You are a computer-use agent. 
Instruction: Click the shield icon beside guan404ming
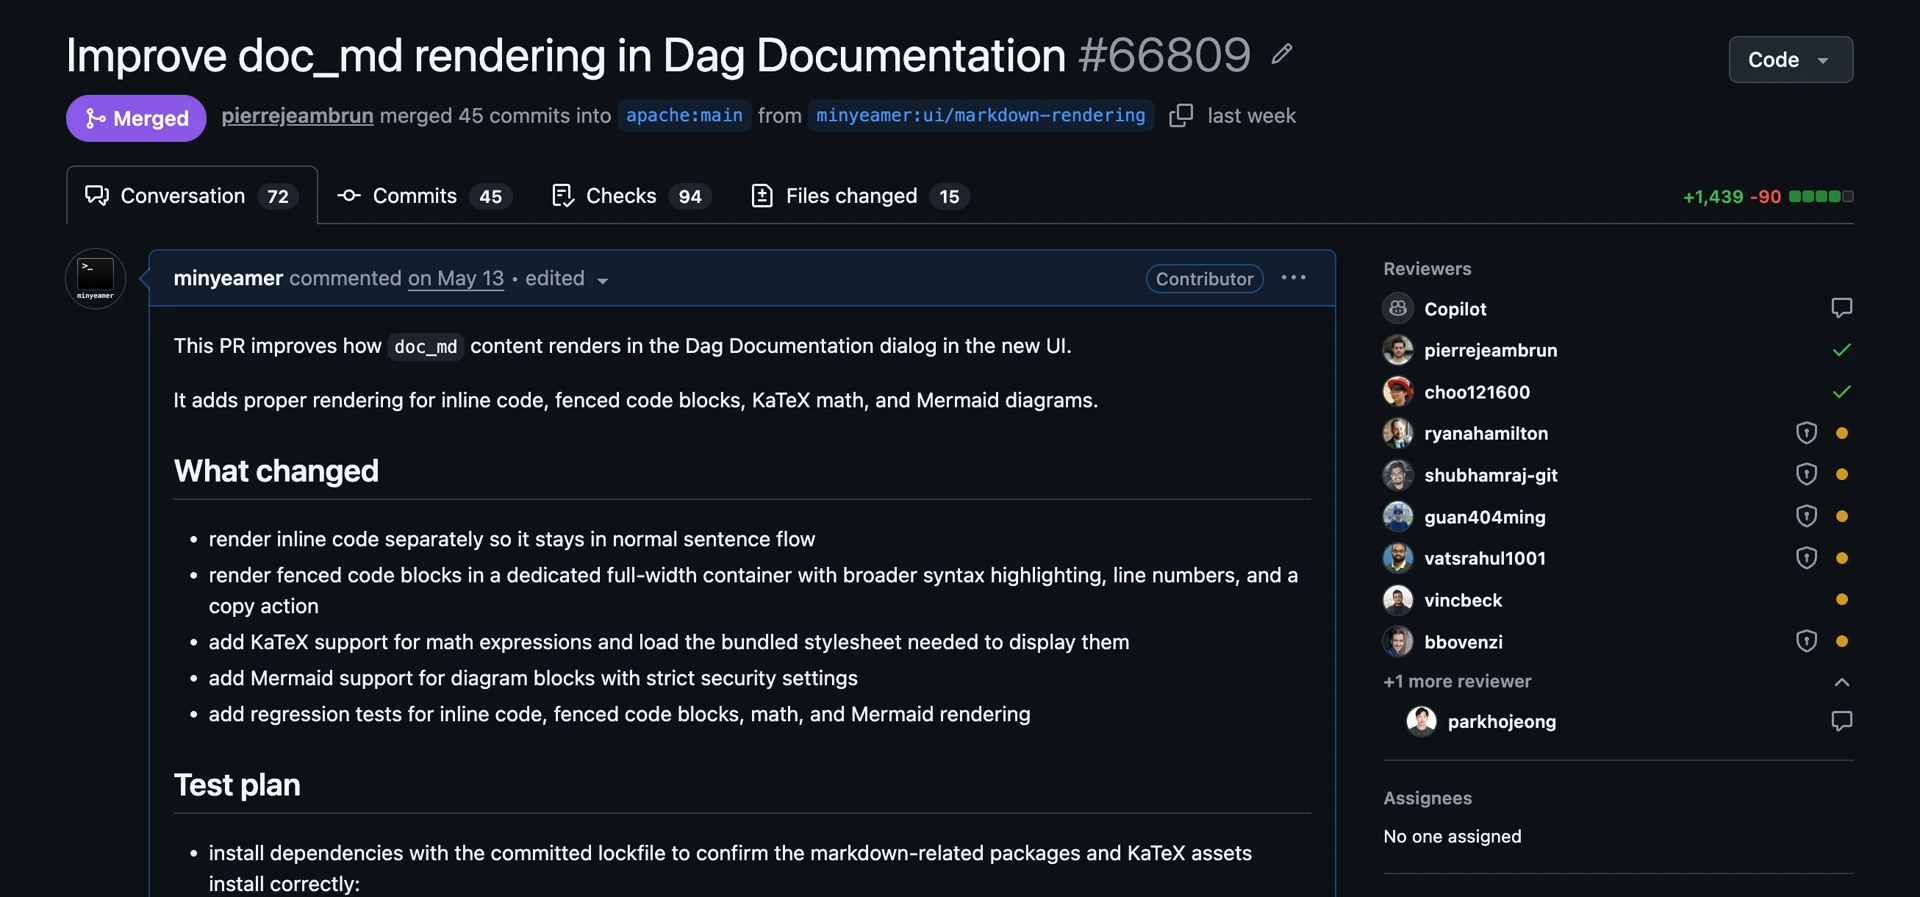click(x=1806, y=517)
